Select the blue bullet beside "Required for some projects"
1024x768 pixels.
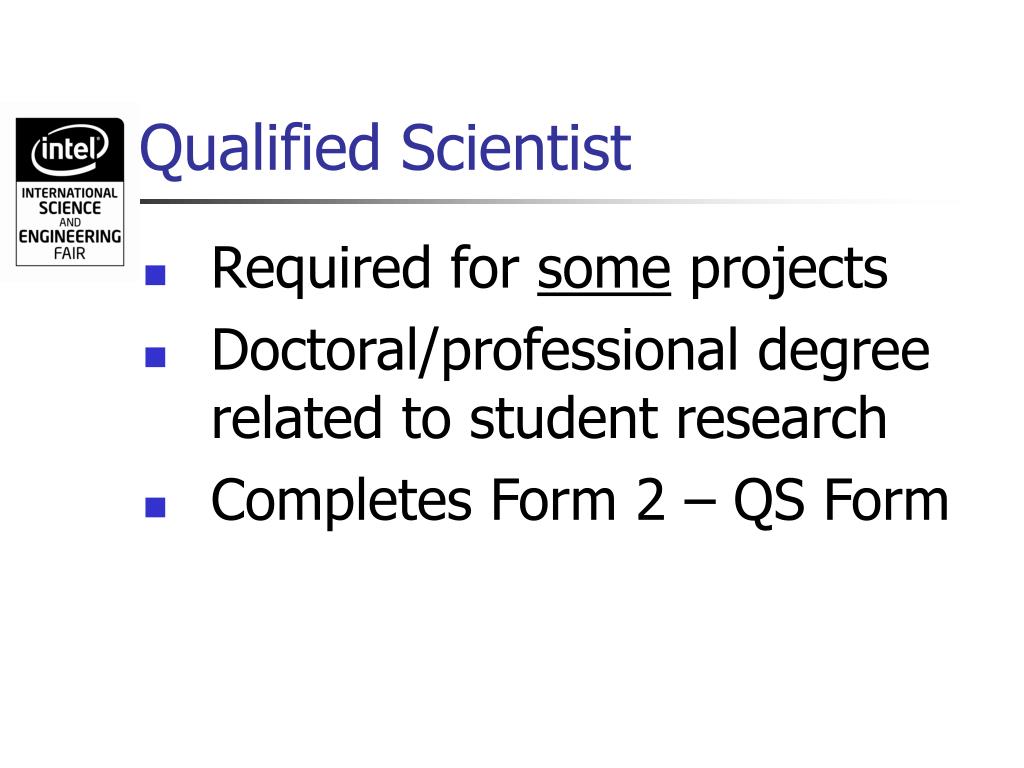pos(155,276)
